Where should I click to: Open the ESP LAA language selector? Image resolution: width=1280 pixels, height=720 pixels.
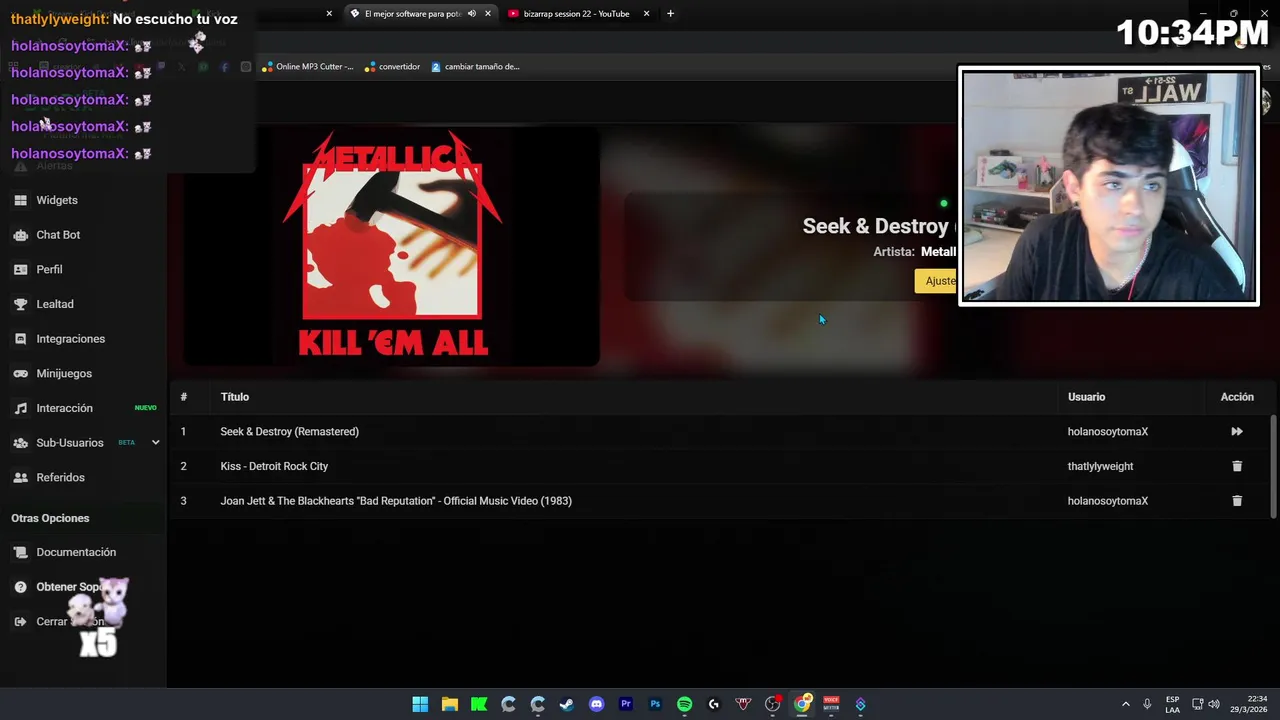click(1172, 704)
